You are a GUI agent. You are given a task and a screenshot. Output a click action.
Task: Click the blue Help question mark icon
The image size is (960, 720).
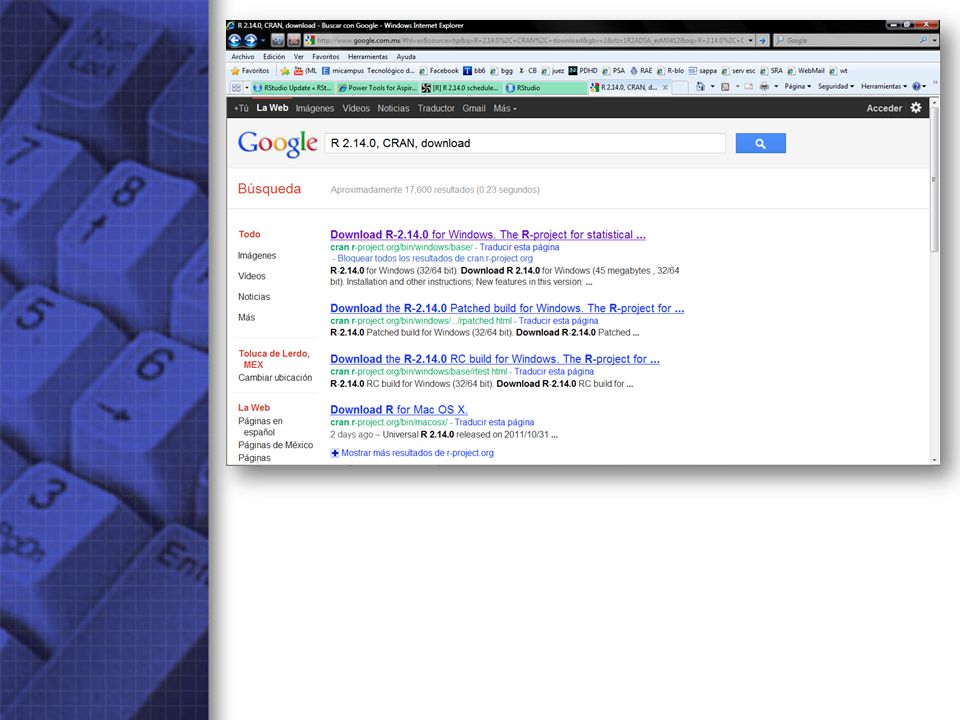click(916, 86)
